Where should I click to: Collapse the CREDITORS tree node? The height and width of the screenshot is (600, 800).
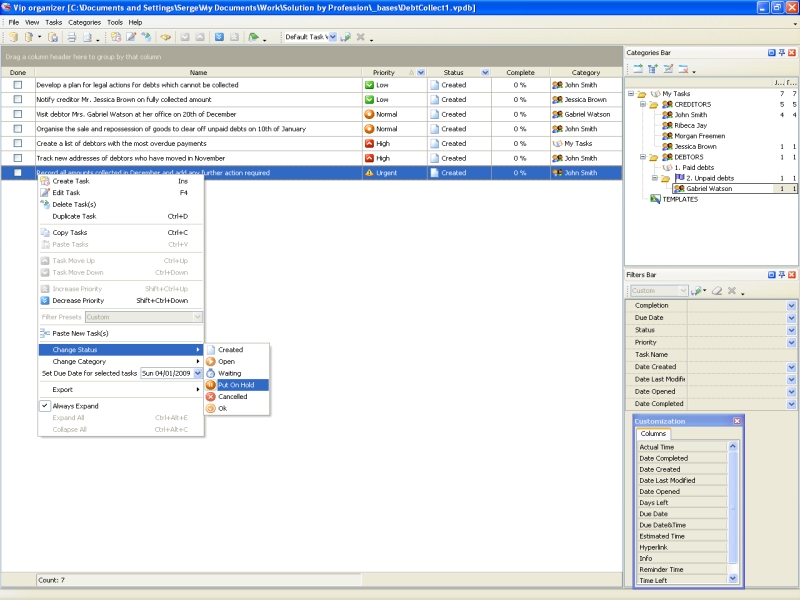click(642, 104)
